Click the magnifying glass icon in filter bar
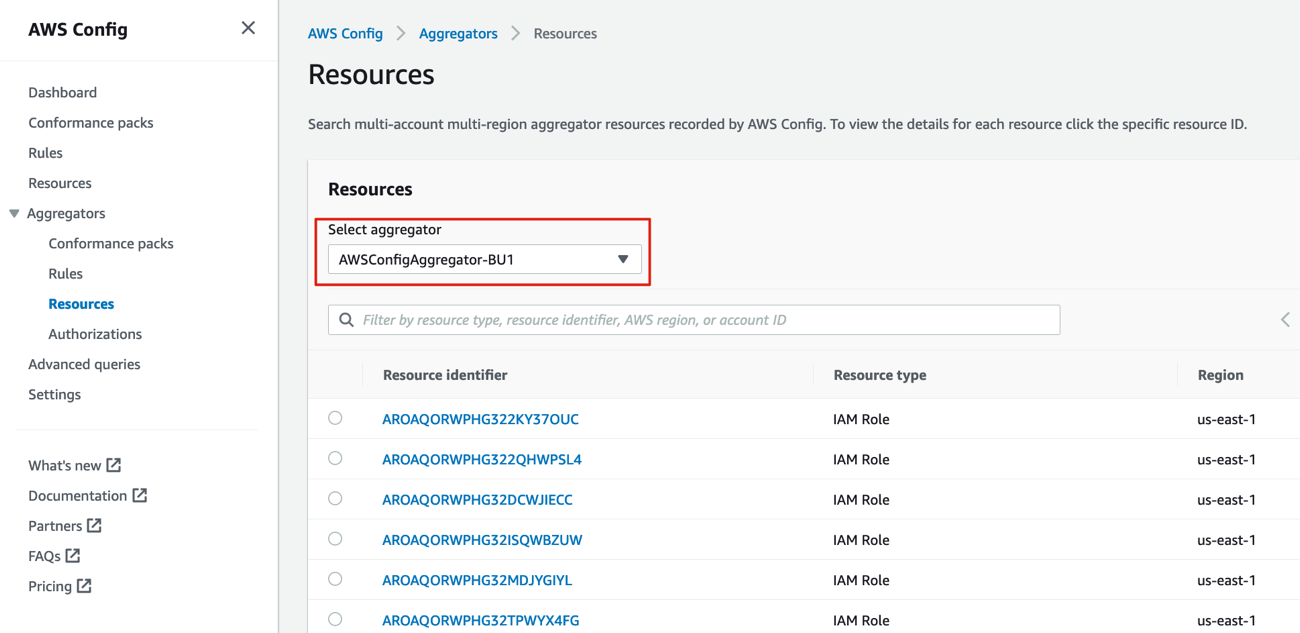1300x633 pixels. click(x=346, y=319)
